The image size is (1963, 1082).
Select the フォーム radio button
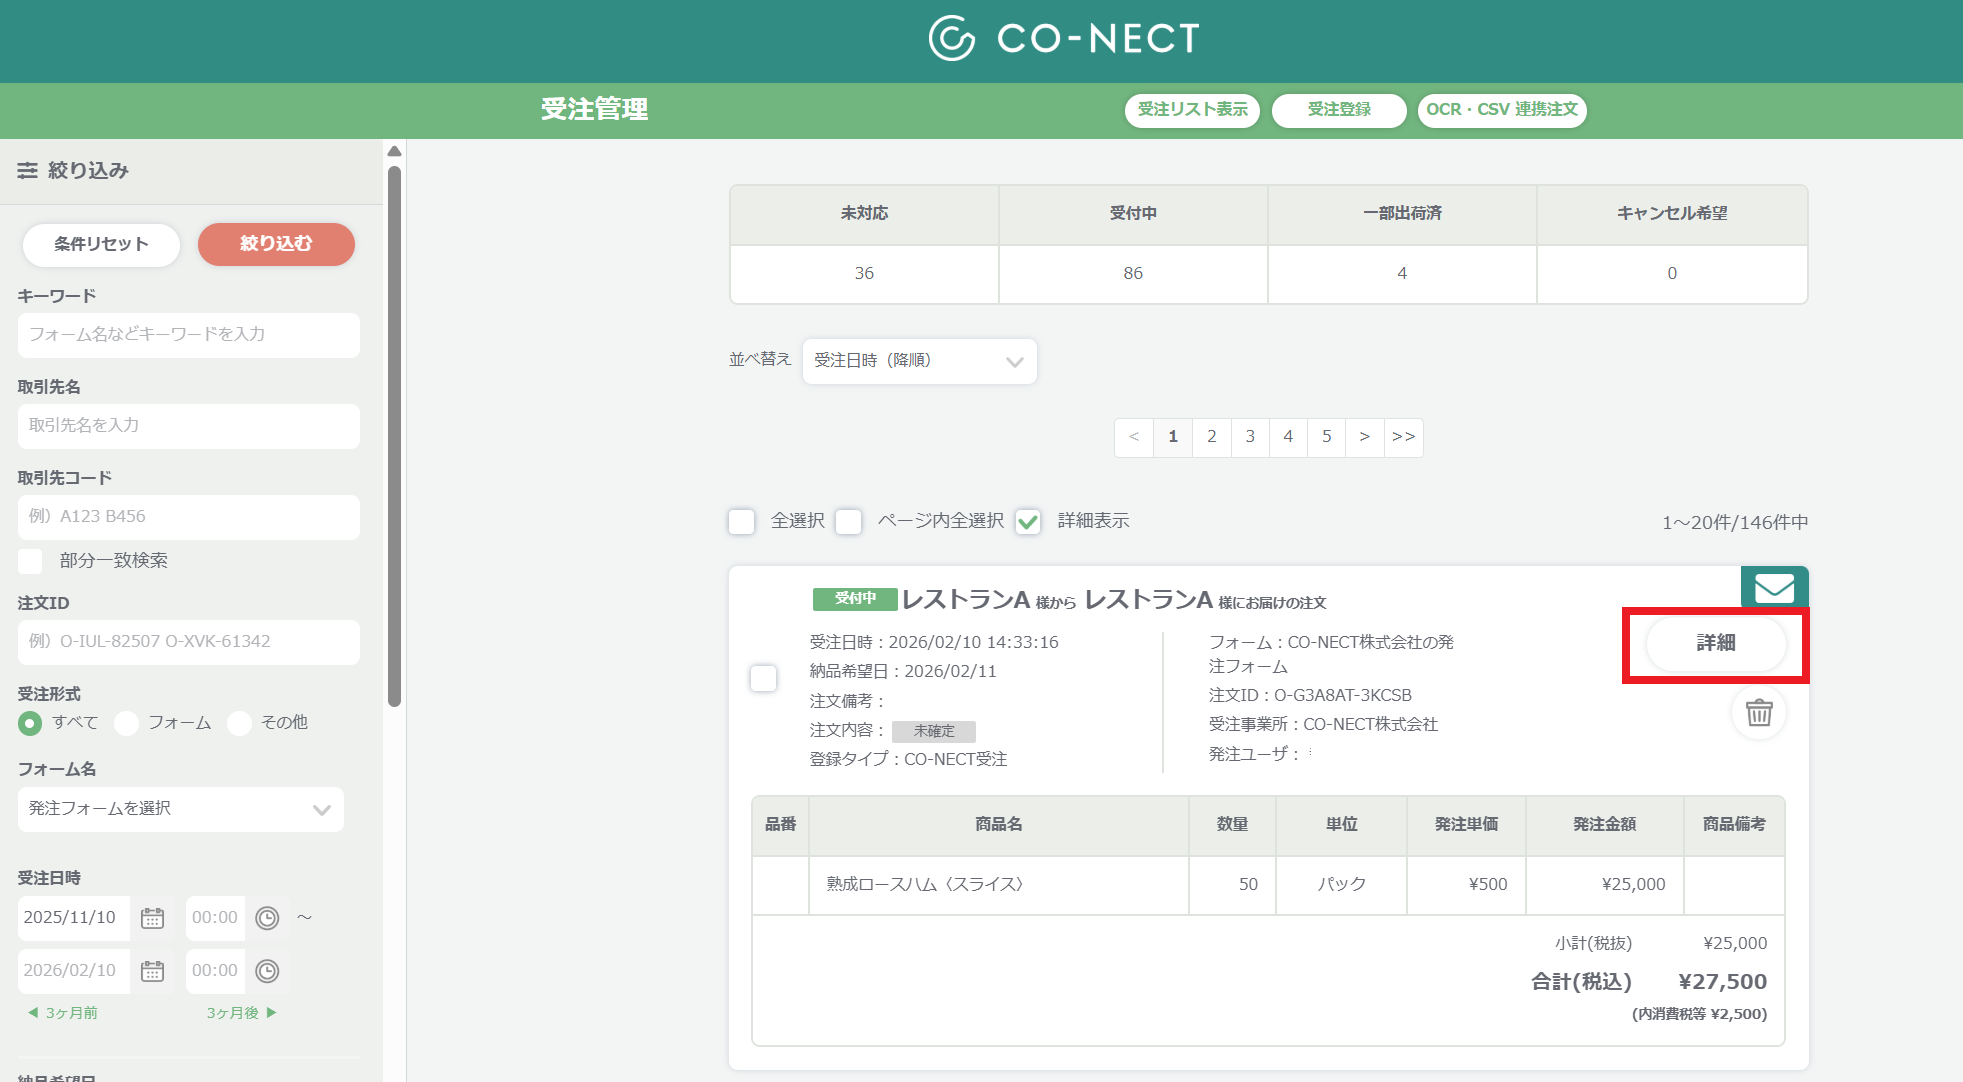(x=126, y=723)
